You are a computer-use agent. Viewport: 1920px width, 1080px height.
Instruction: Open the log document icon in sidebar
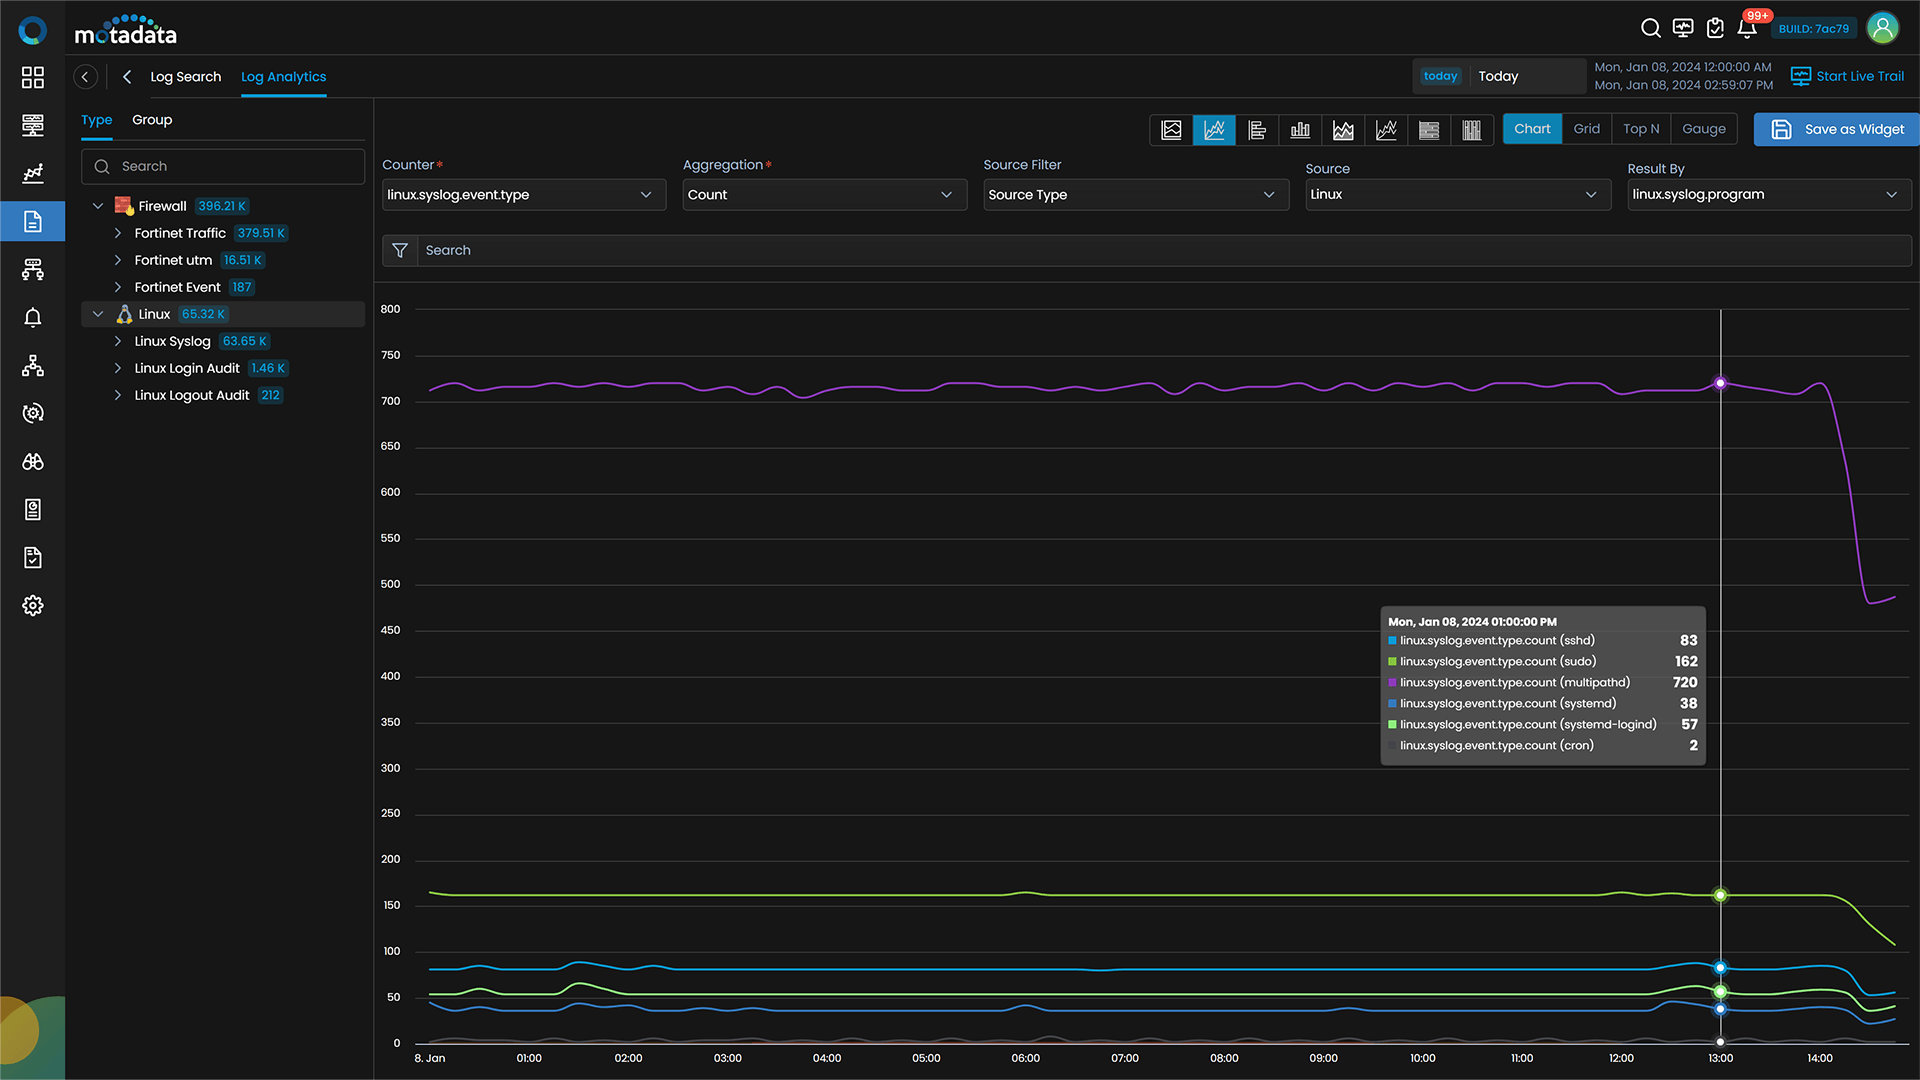click(33, 221)
